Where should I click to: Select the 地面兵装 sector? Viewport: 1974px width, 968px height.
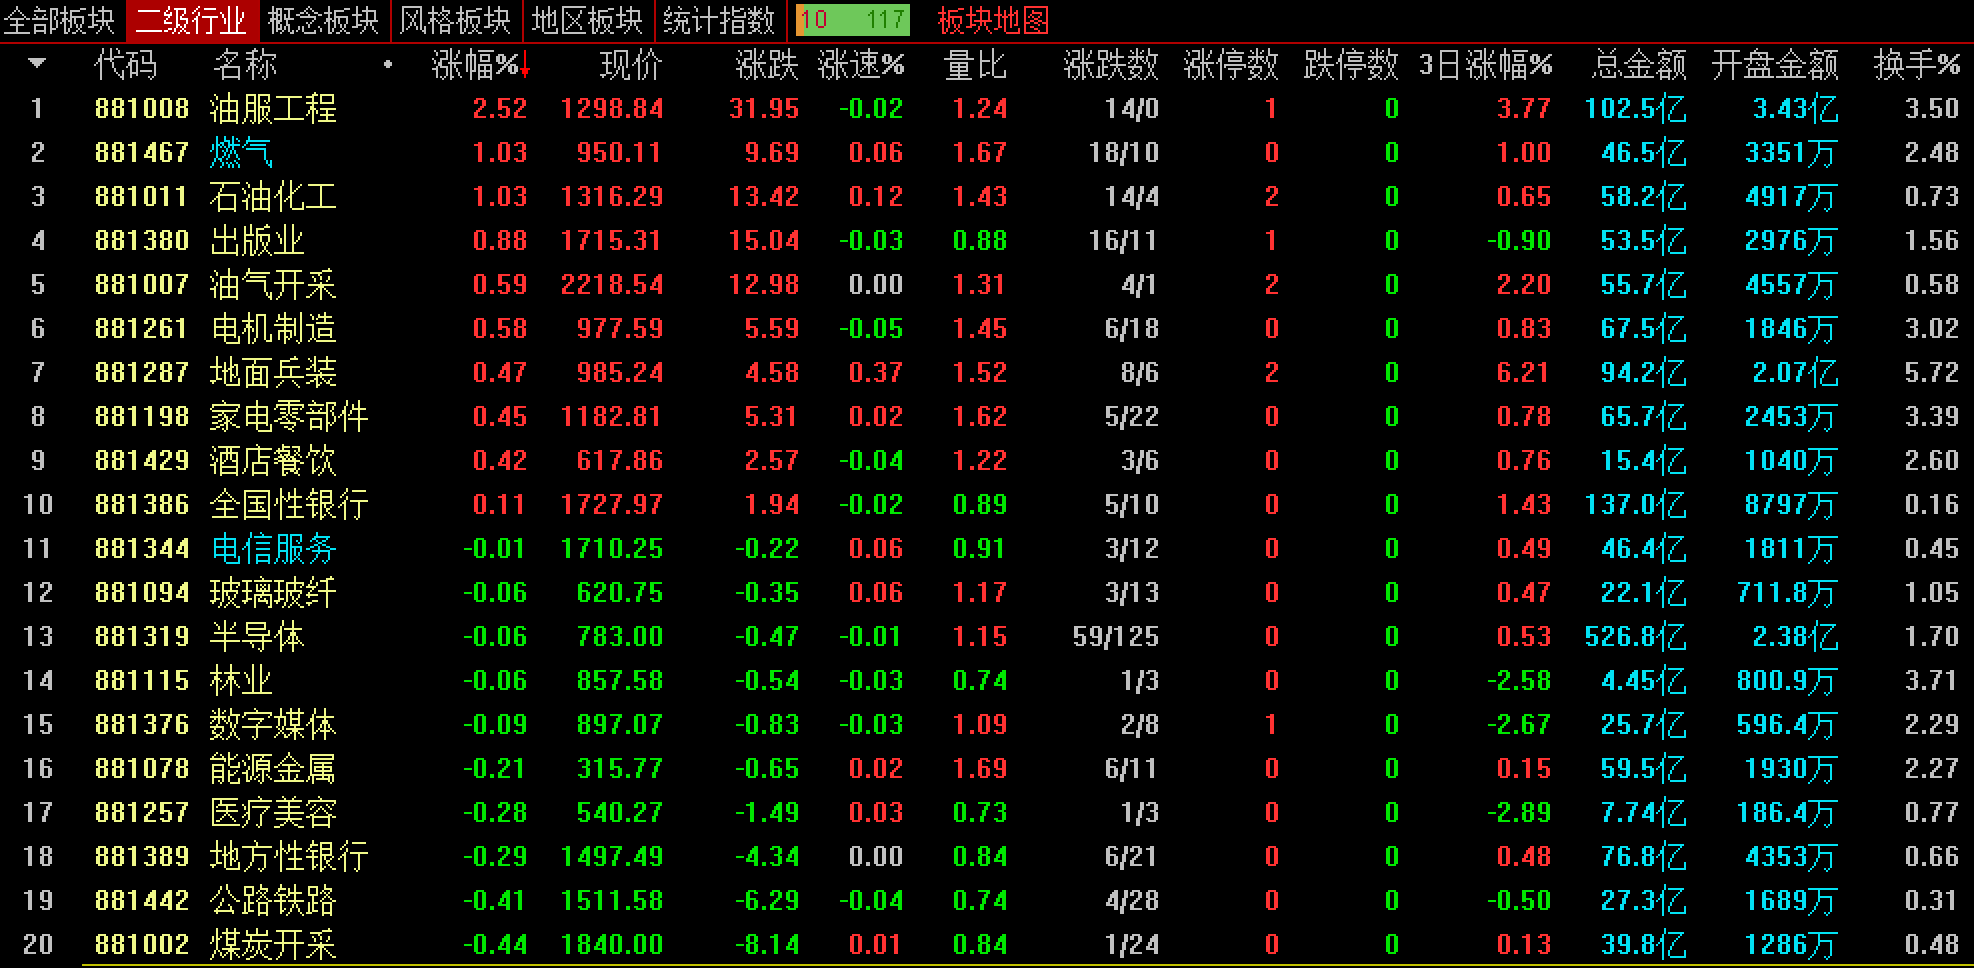(x=273, y=372)
